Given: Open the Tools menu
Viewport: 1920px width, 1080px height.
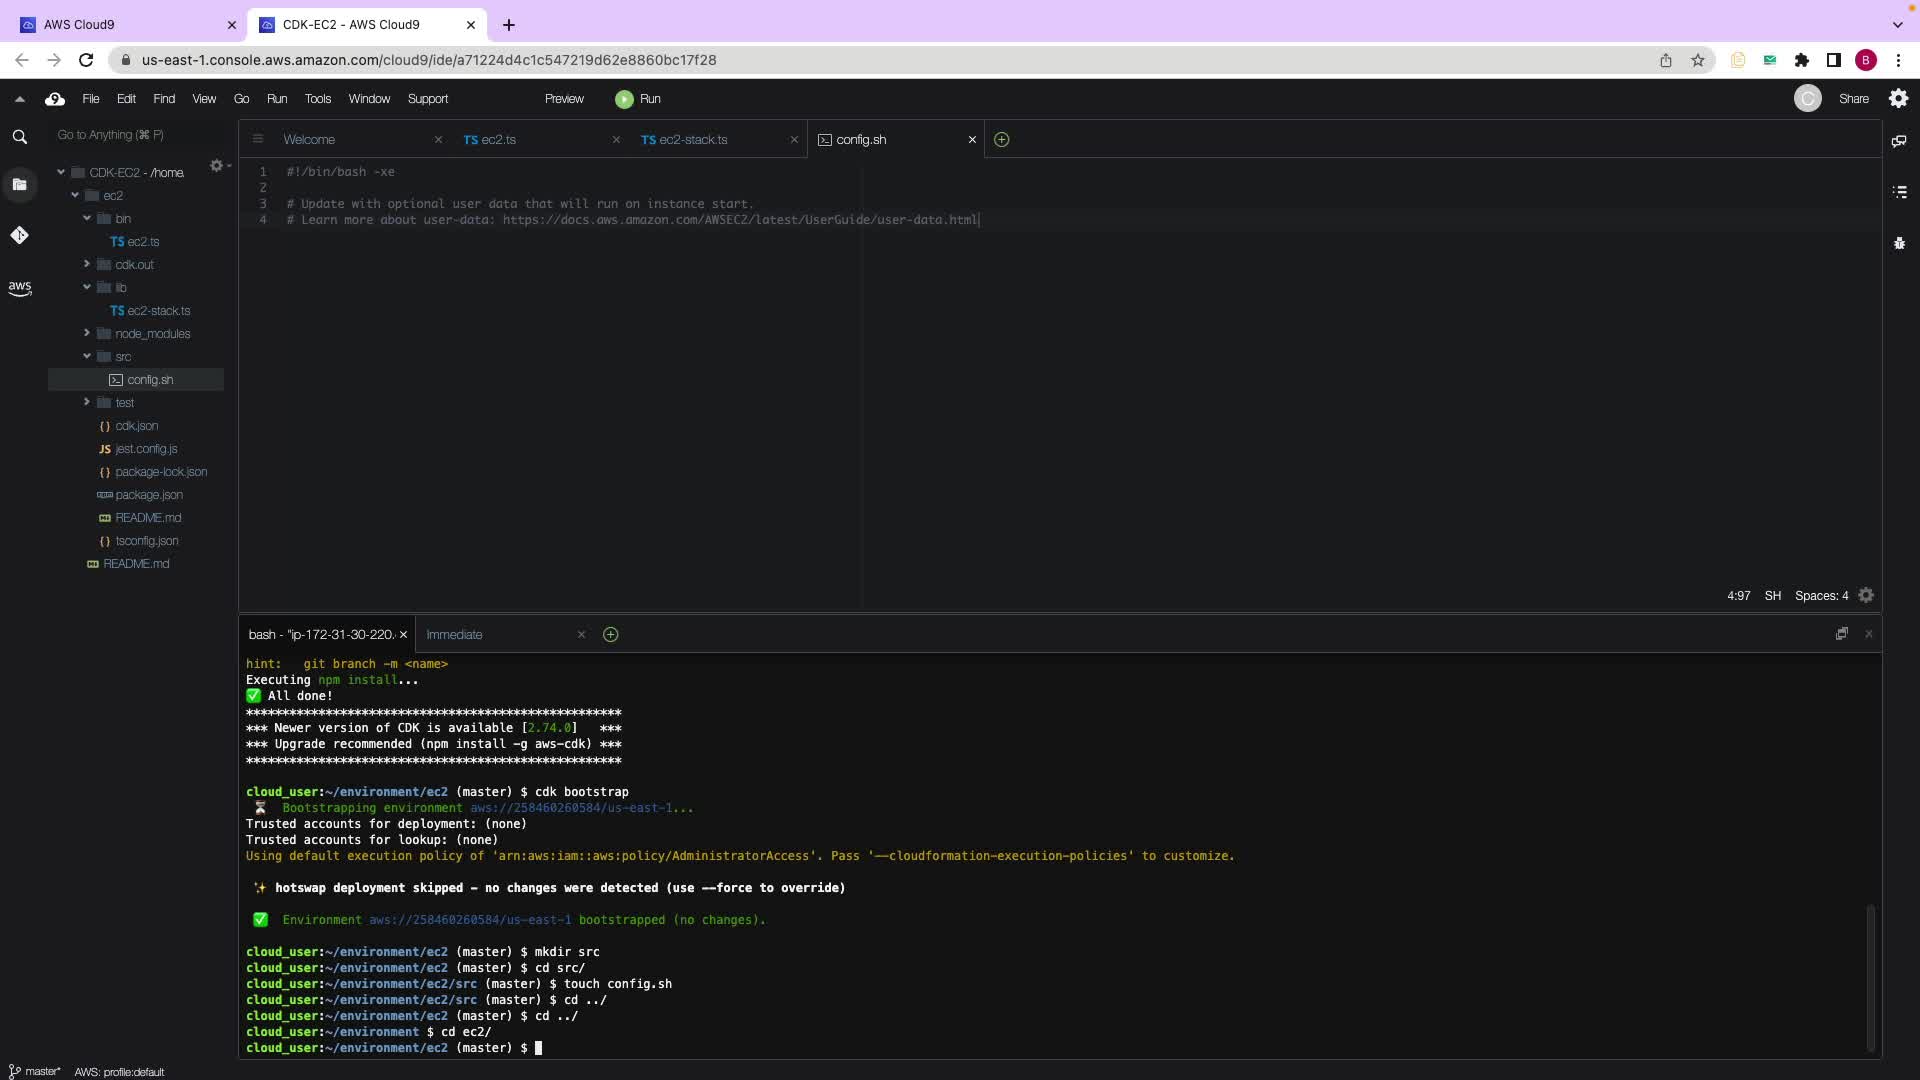Looking at the screenshot, I should coord(317,99).
